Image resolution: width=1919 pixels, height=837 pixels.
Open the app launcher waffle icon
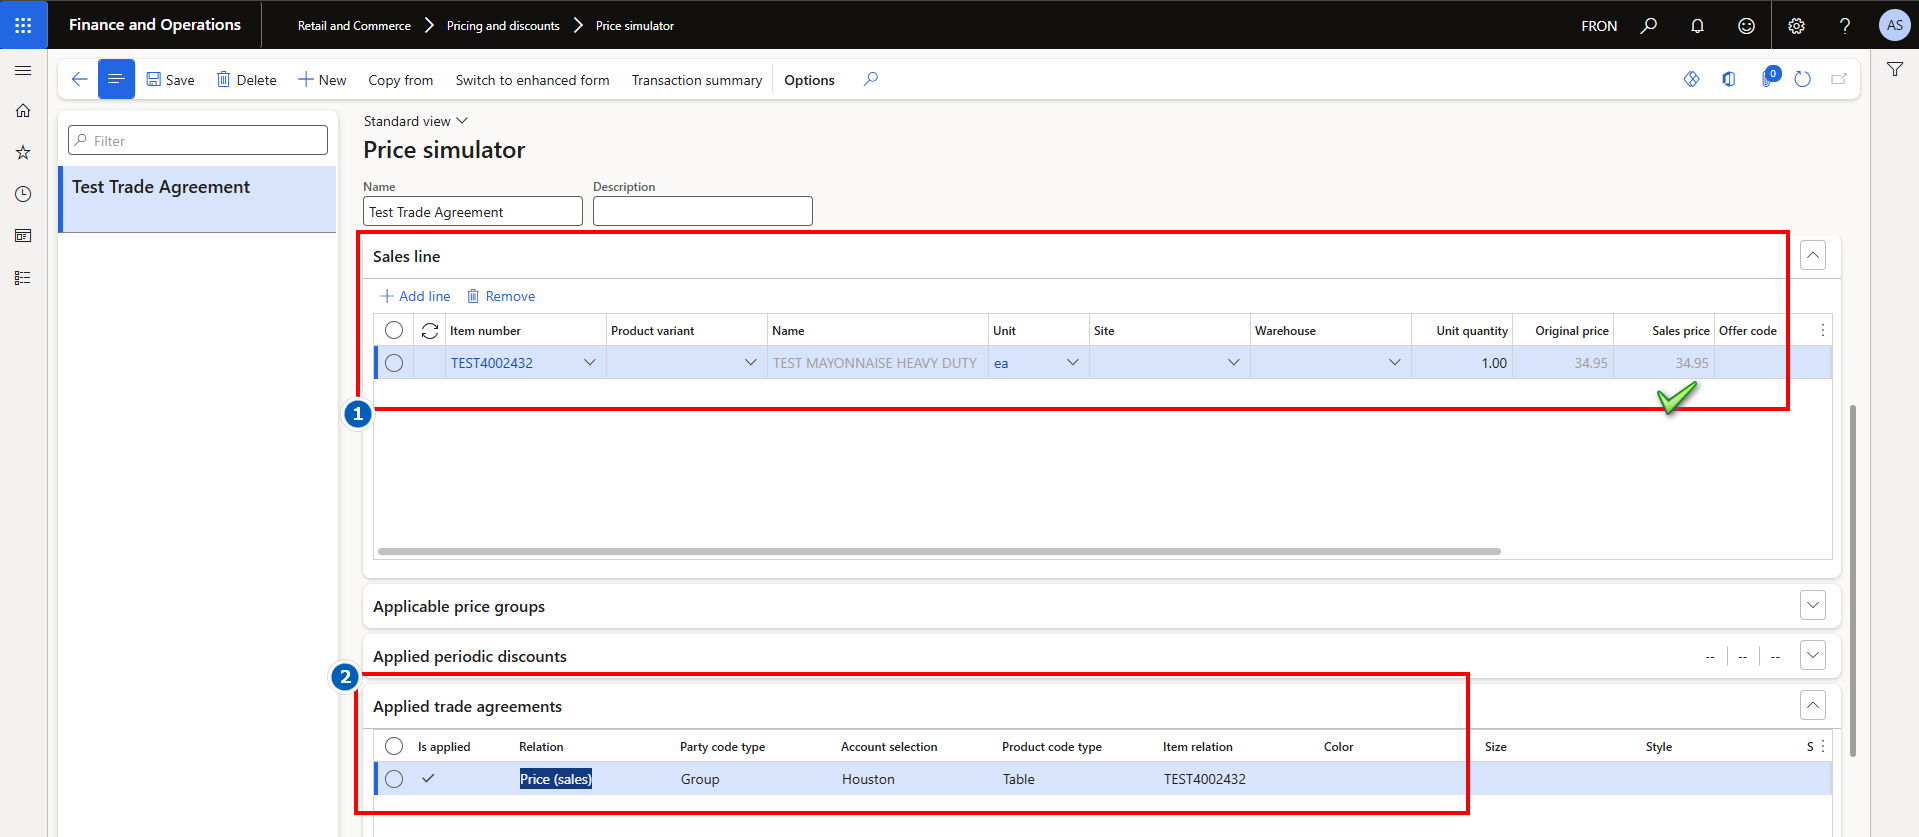pos(23,25)
